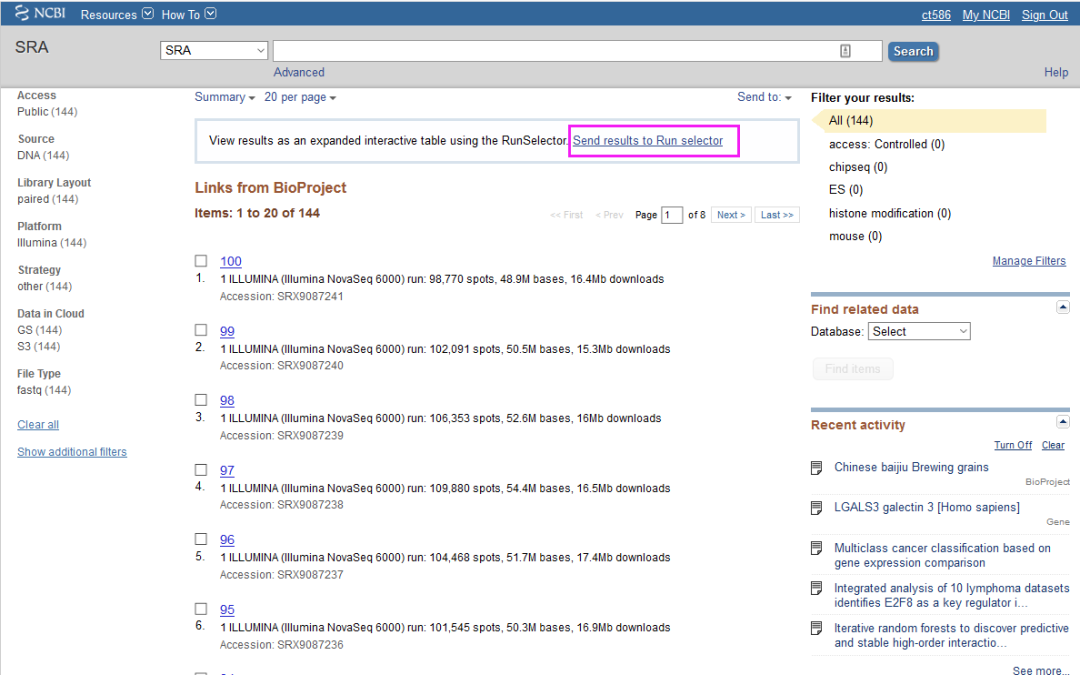Open the SRA database dropdown
The width and height of the screenshot is (1080, 675).
[x=214, y=50]
